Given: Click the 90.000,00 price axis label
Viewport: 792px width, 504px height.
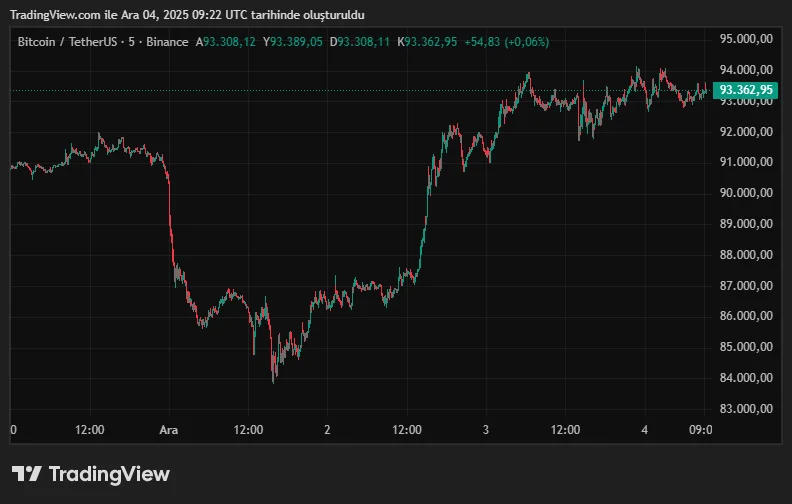Looking at the screenshot, I should click(746, 193).
